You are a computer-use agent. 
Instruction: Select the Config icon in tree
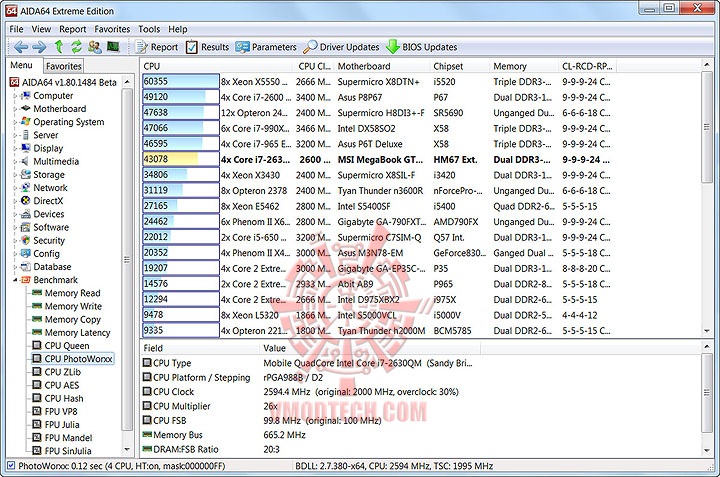[x=26, y=253]
